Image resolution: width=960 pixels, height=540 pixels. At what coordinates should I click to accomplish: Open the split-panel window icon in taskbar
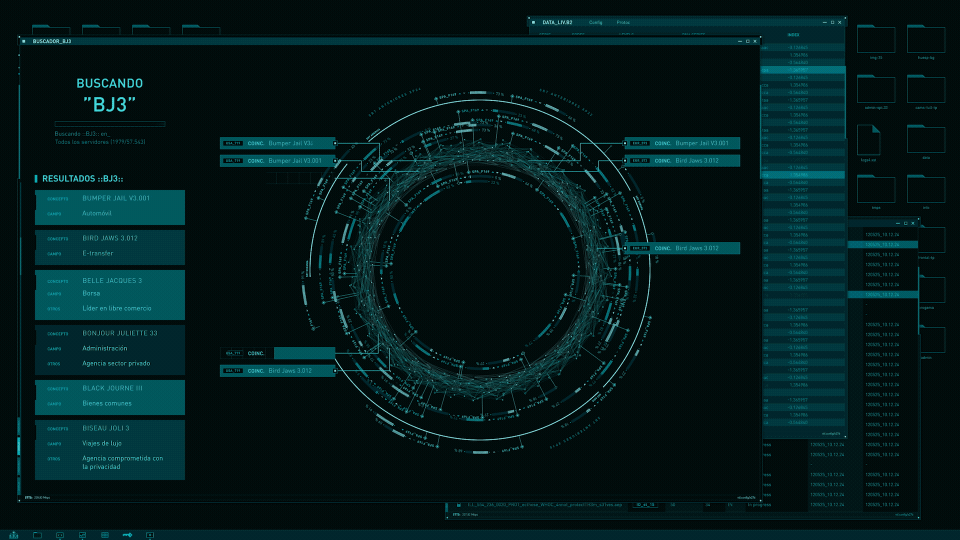click(82, 535)
